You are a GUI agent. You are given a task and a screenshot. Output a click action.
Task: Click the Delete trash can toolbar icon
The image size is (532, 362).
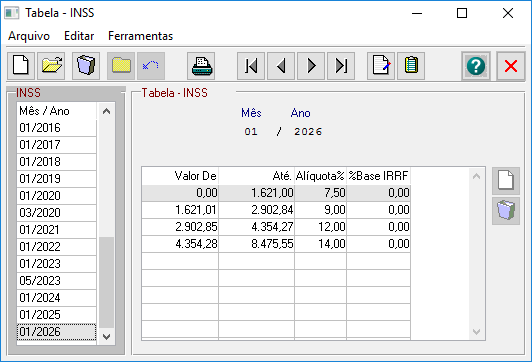[x=86, y=66]
